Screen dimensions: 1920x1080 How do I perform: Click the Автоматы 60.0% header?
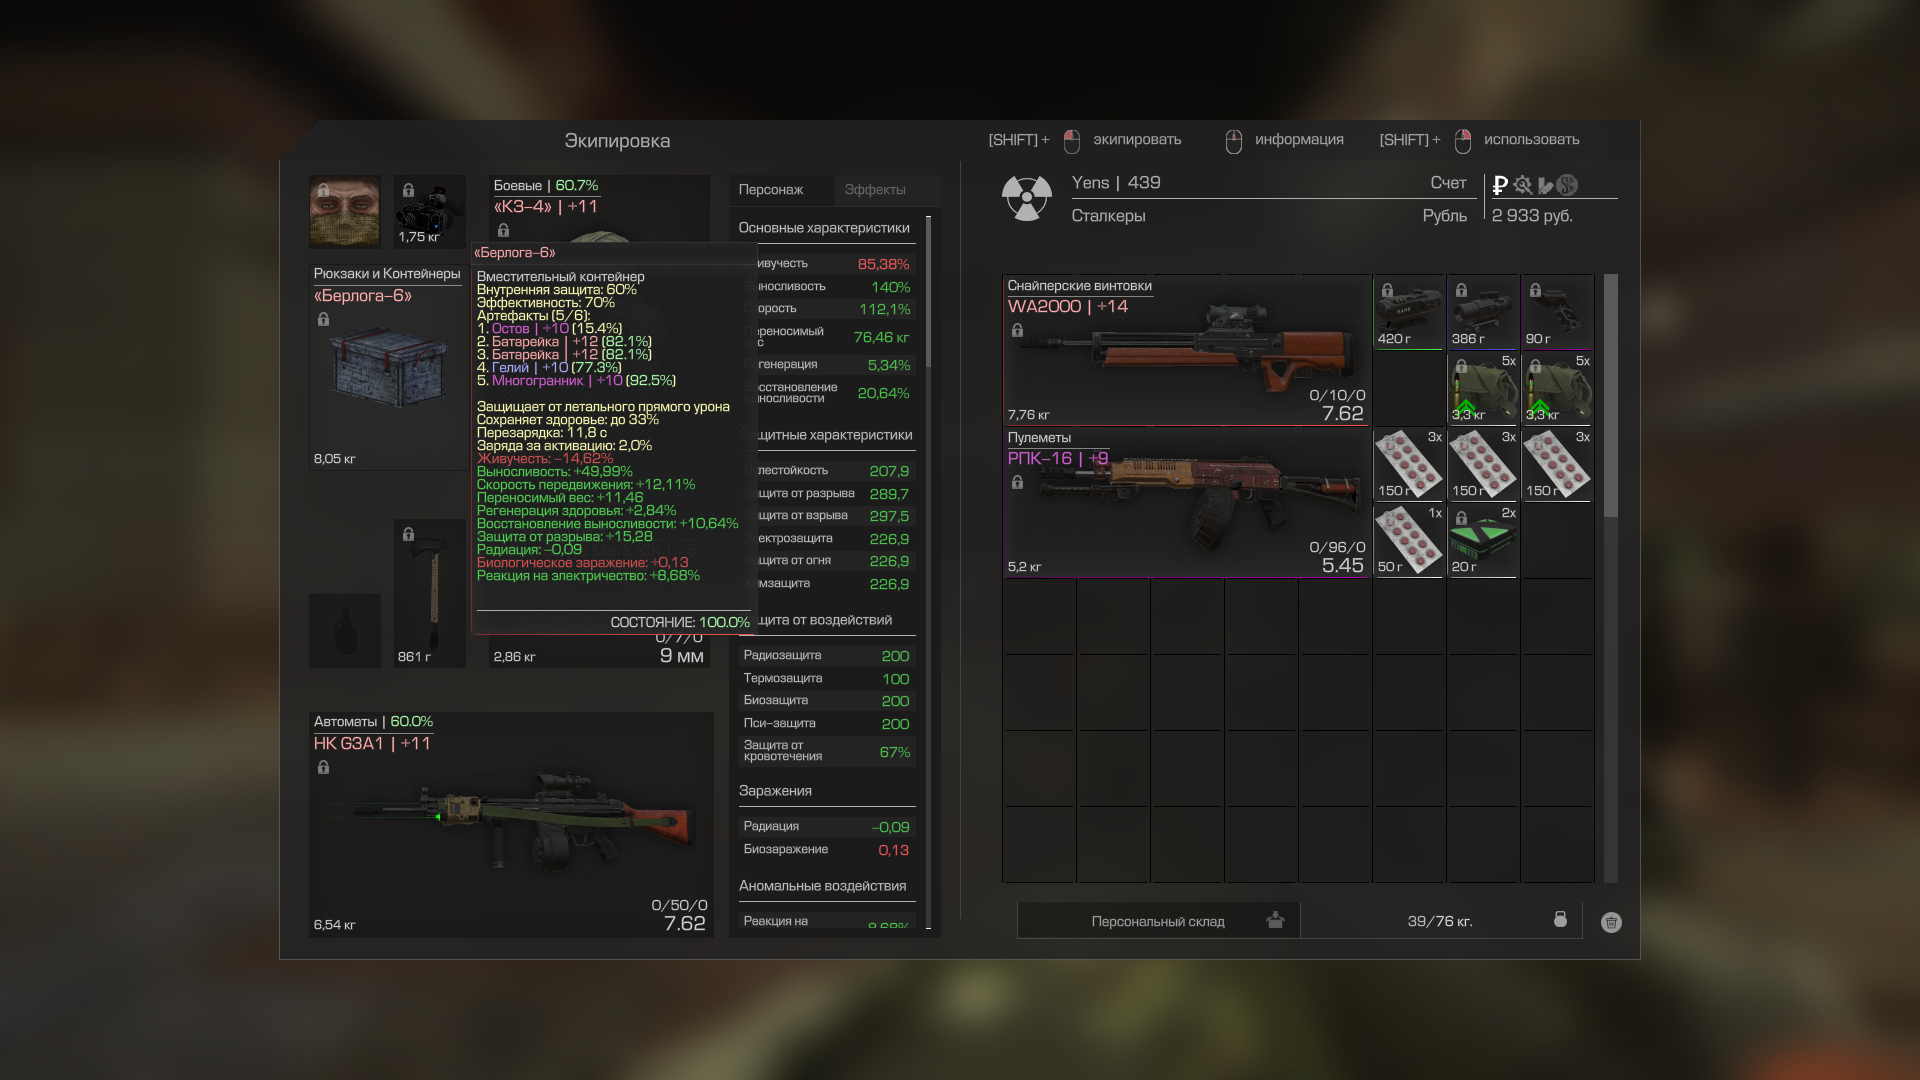pos(373,721)
